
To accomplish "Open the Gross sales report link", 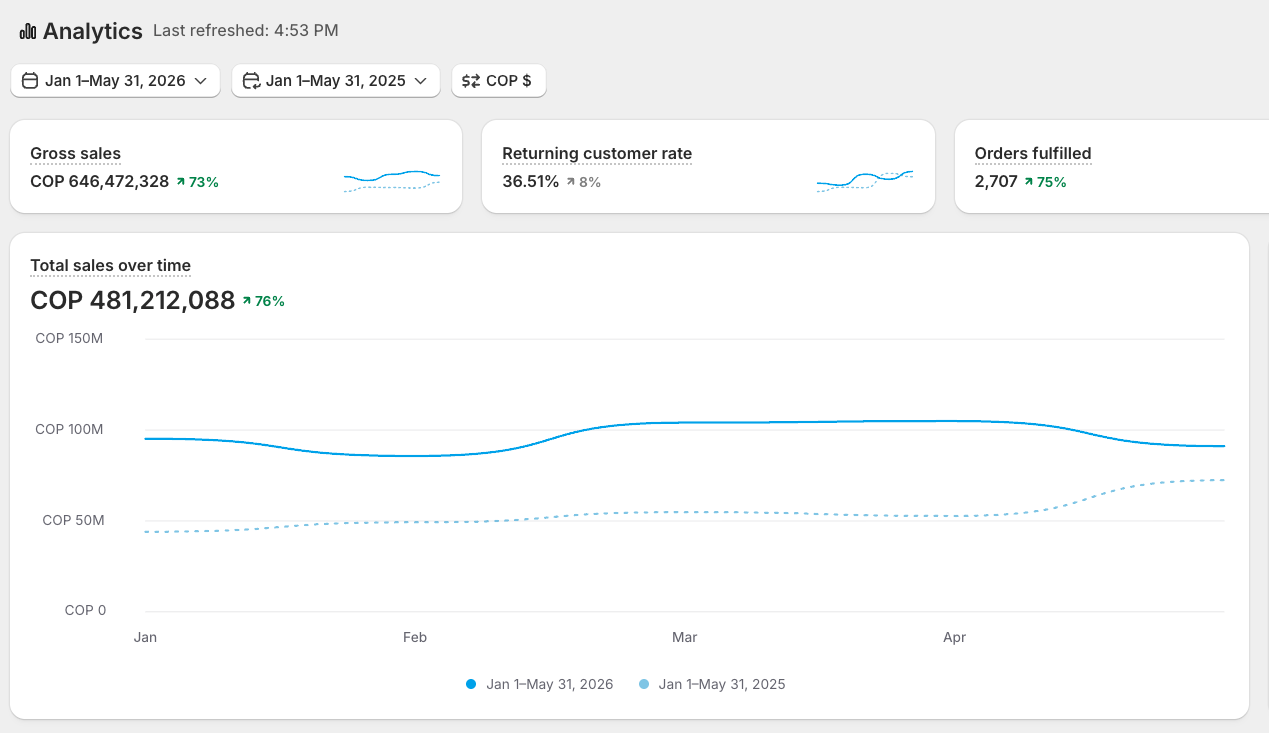I will pyautogui.click(x=75, y=154).
